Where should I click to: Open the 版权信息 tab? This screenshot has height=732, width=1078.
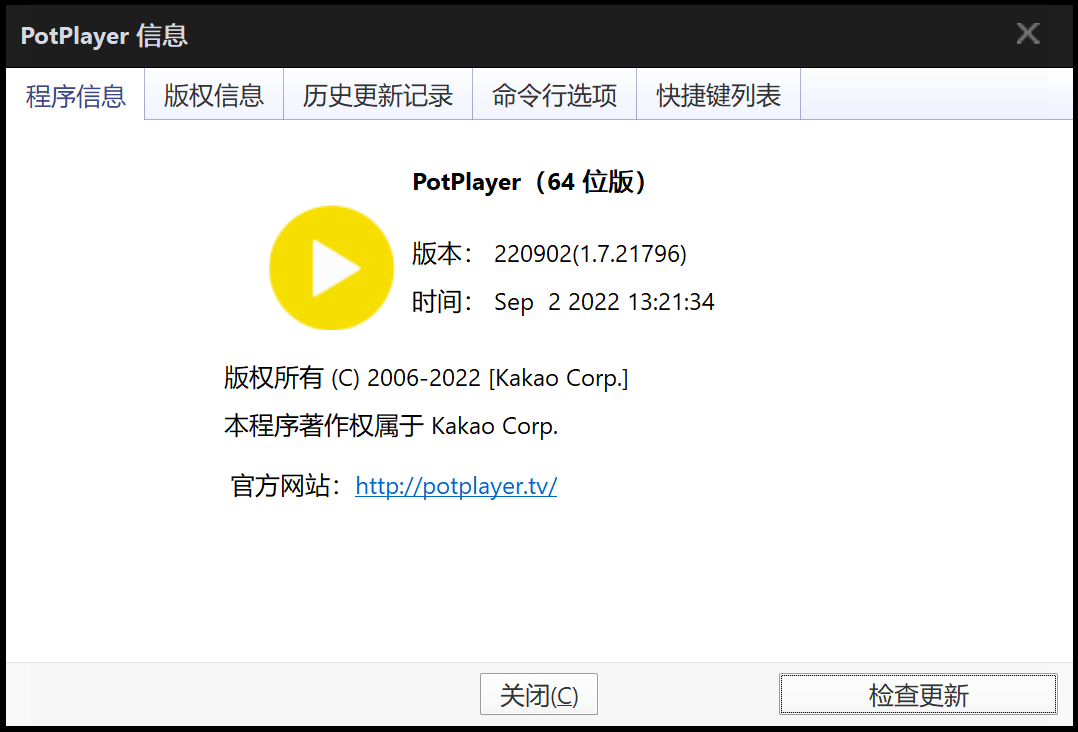(x=214, y=96)
